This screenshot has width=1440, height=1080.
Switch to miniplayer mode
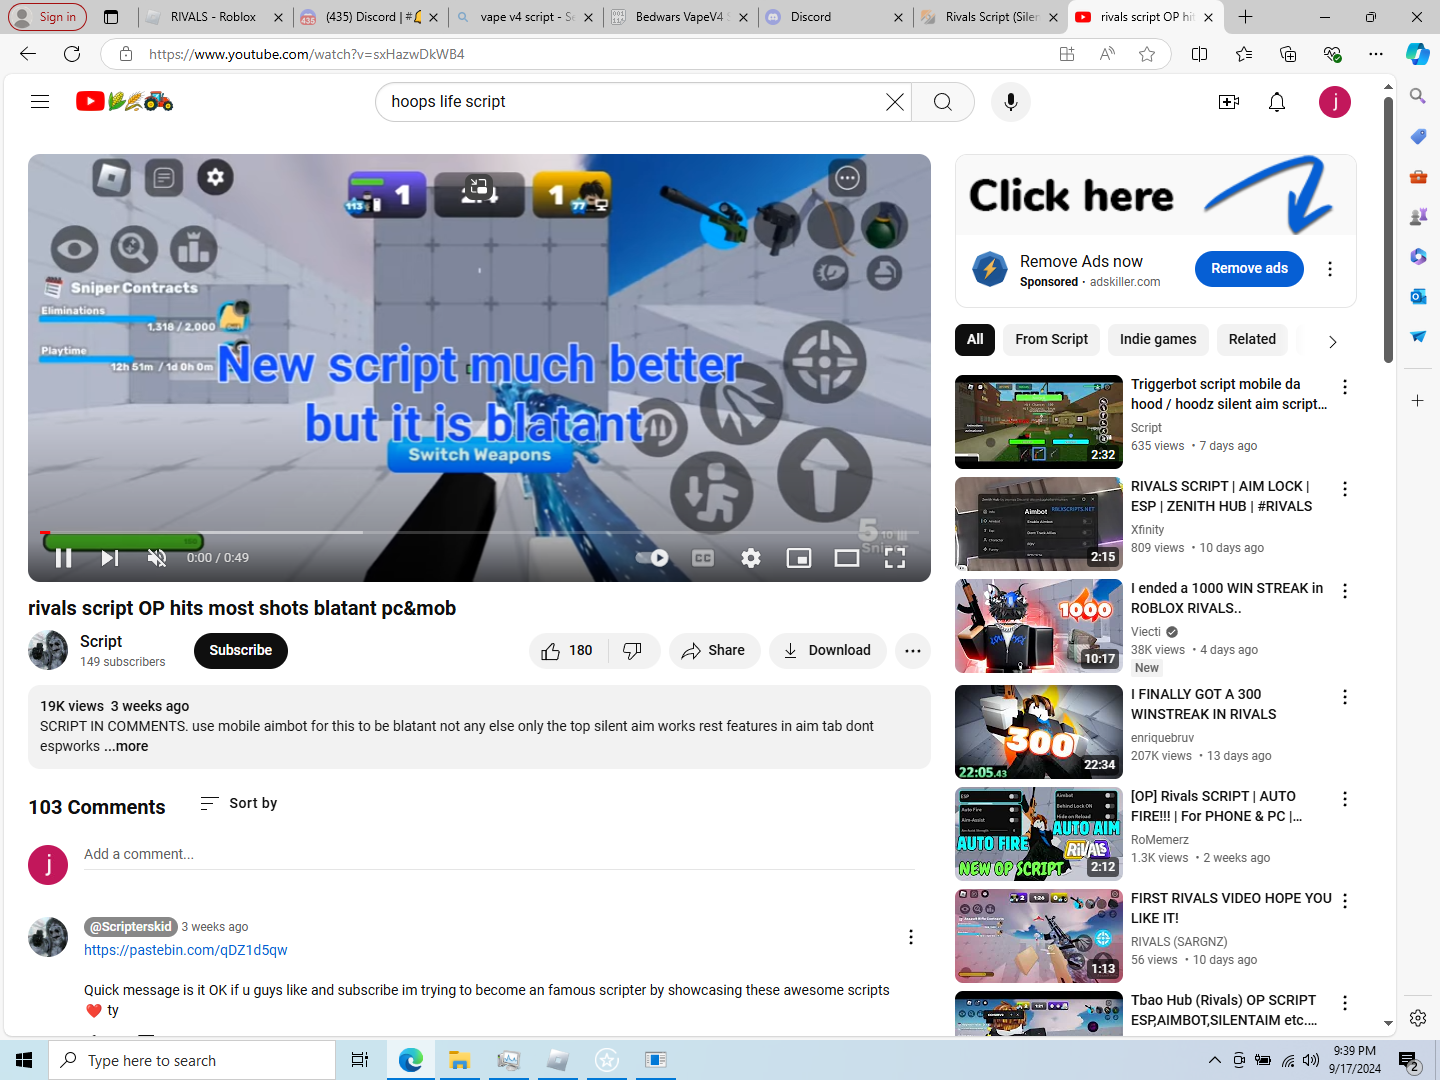coord(799,558)
